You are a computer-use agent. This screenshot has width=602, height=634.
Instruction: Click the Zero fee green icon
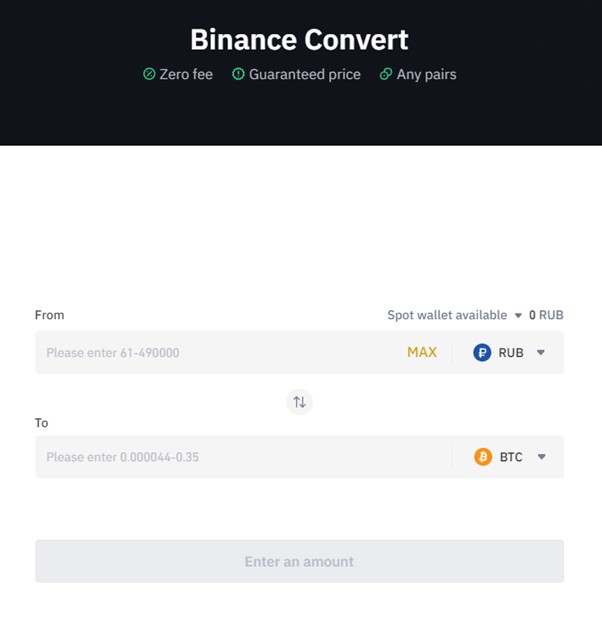(x=149, y=74)
